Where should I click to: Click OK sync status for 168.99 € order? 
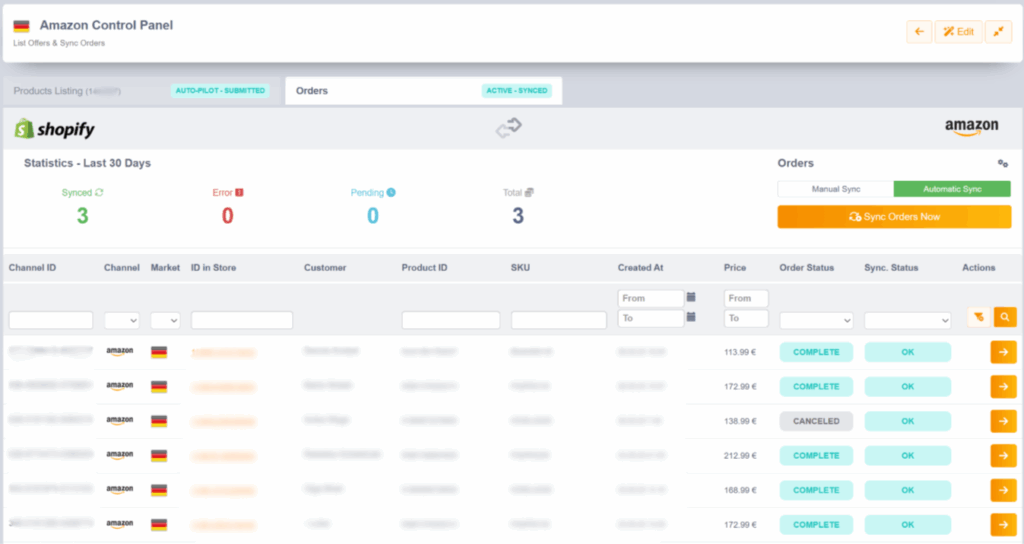908,490
